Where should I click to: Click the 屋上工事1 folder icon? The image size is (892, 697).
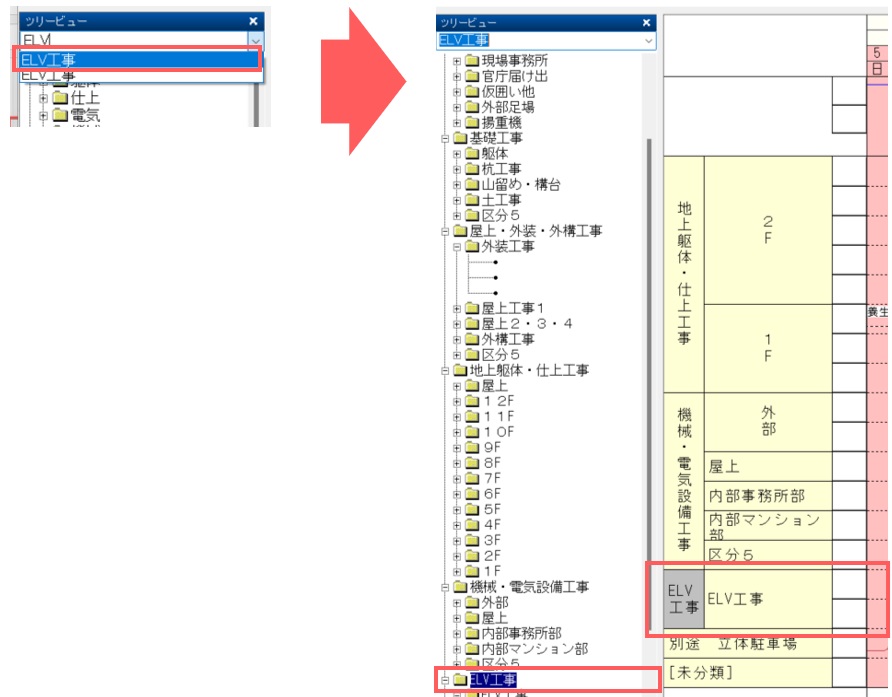(472, 308)
